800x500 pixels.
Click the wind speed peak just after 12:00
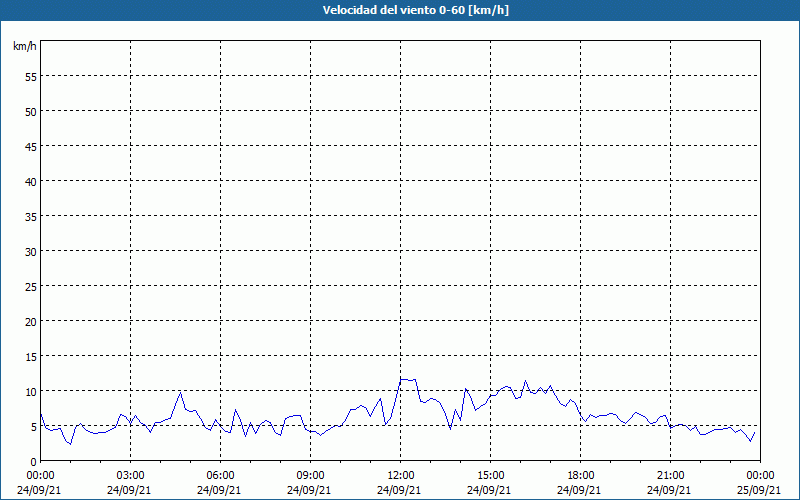408,379
